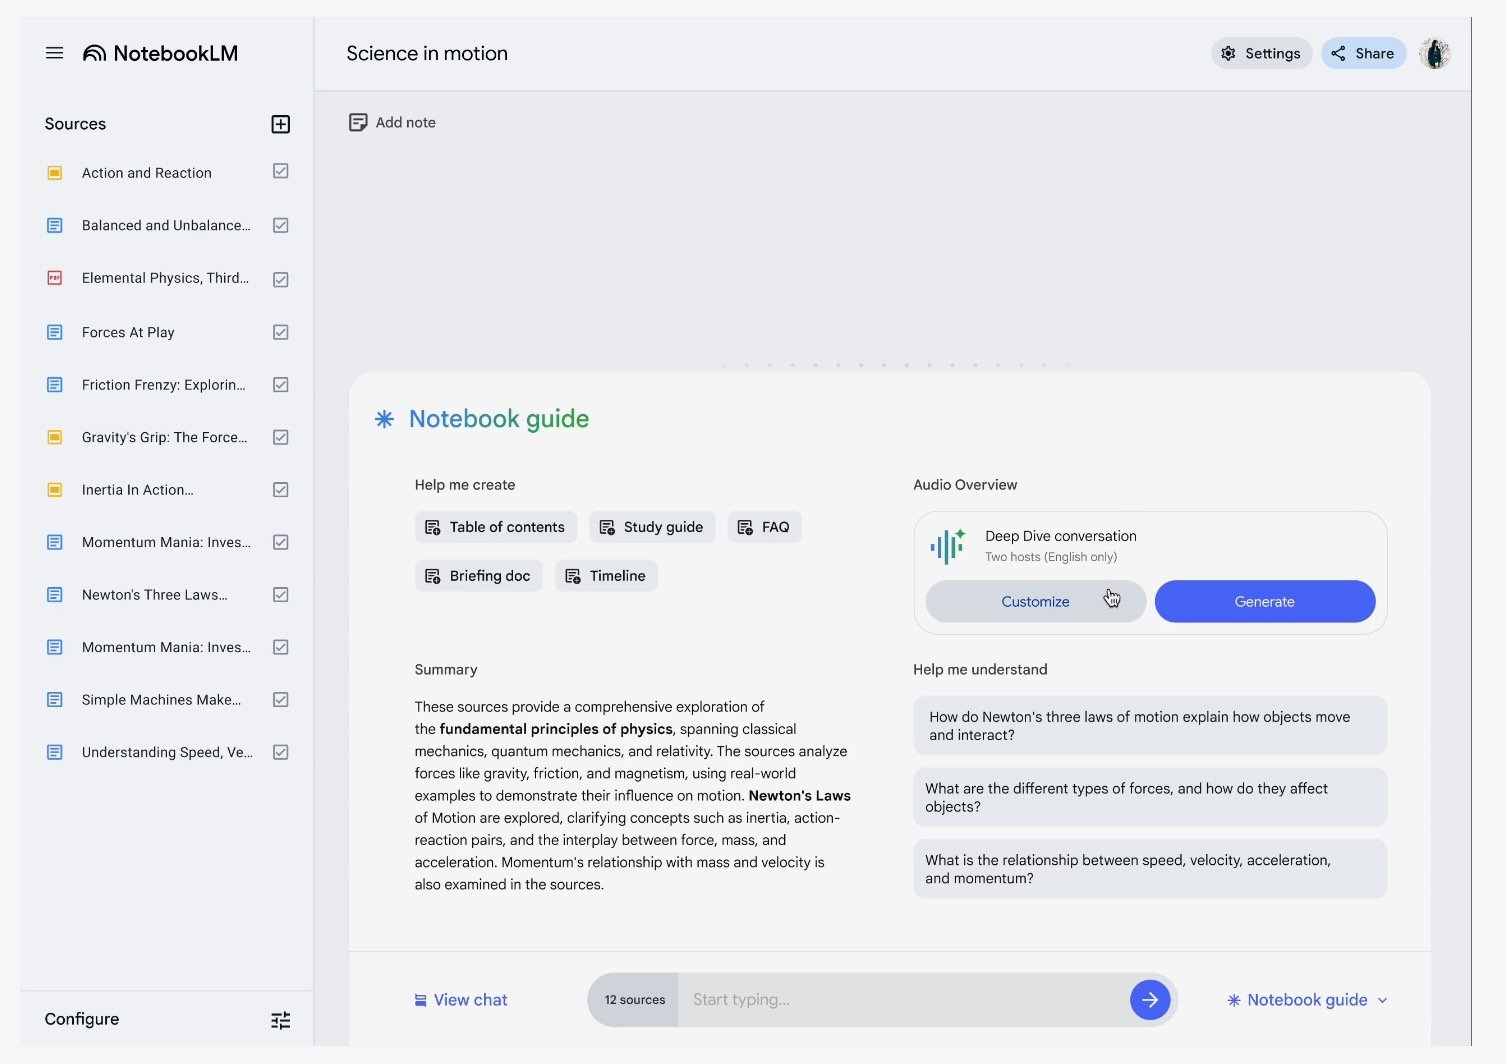
Task: Click the add source plus icon
Action: click(x=281, y=124)
